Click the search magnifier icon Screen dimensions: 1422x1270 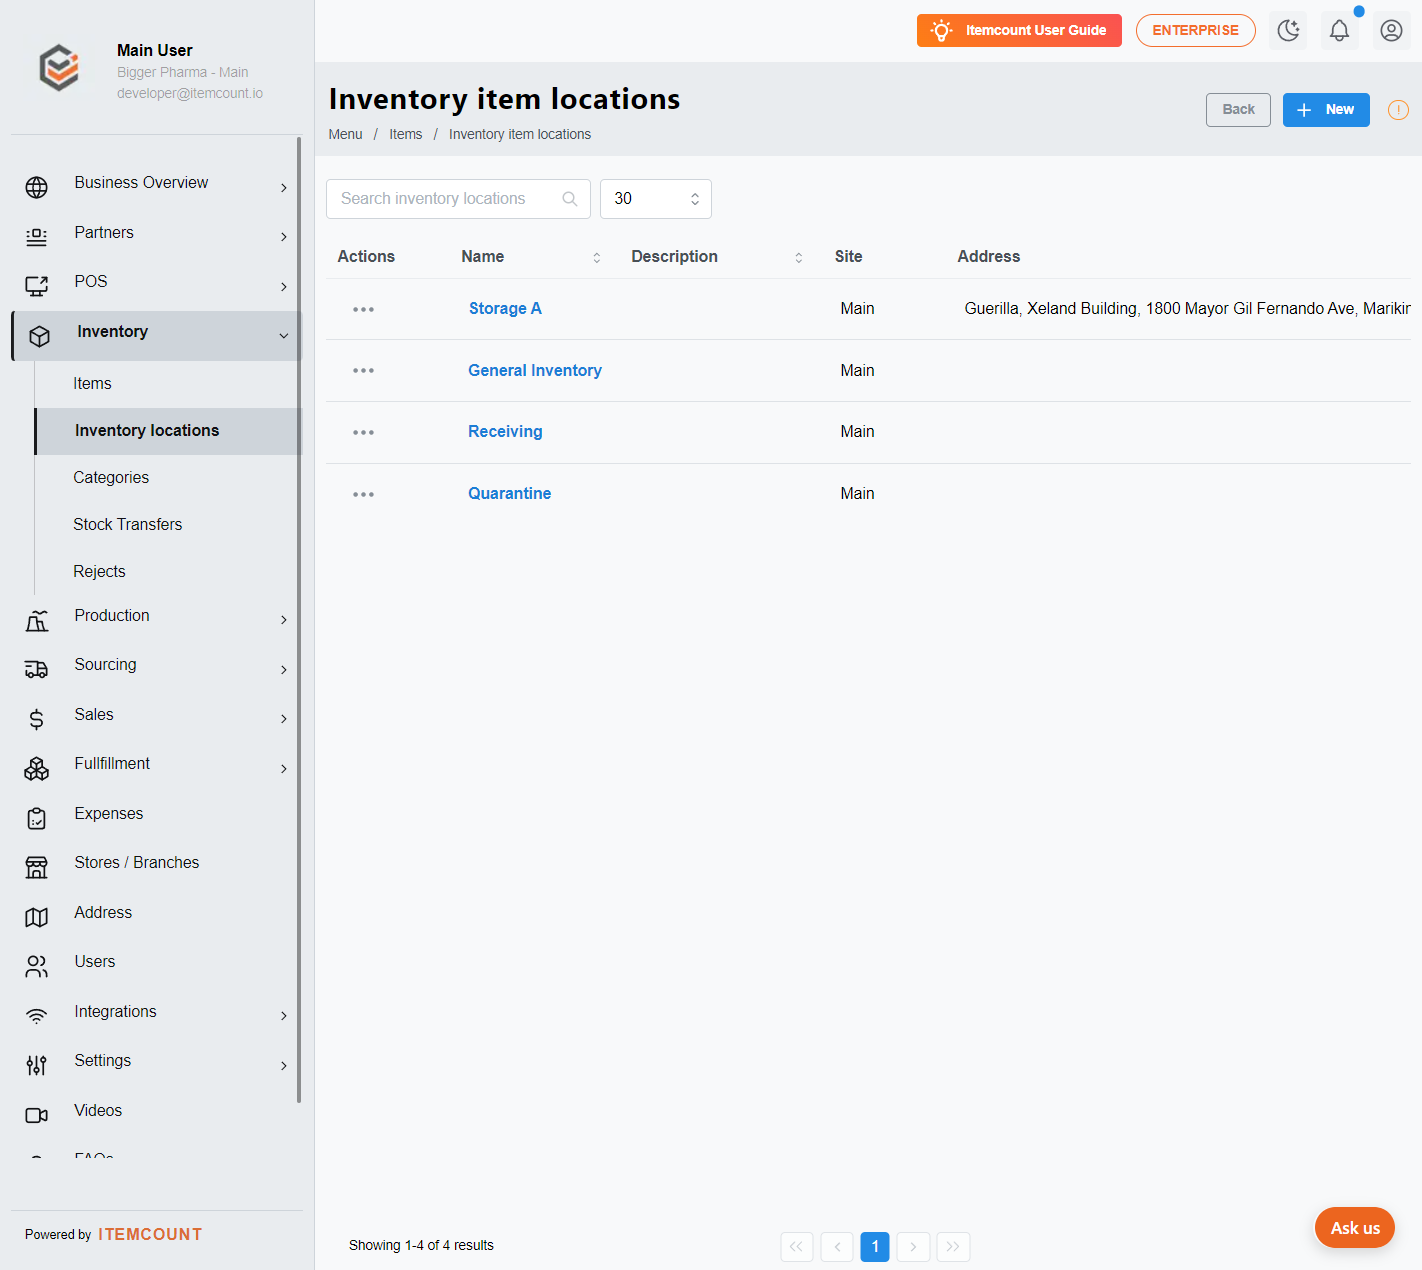point(570,199)
